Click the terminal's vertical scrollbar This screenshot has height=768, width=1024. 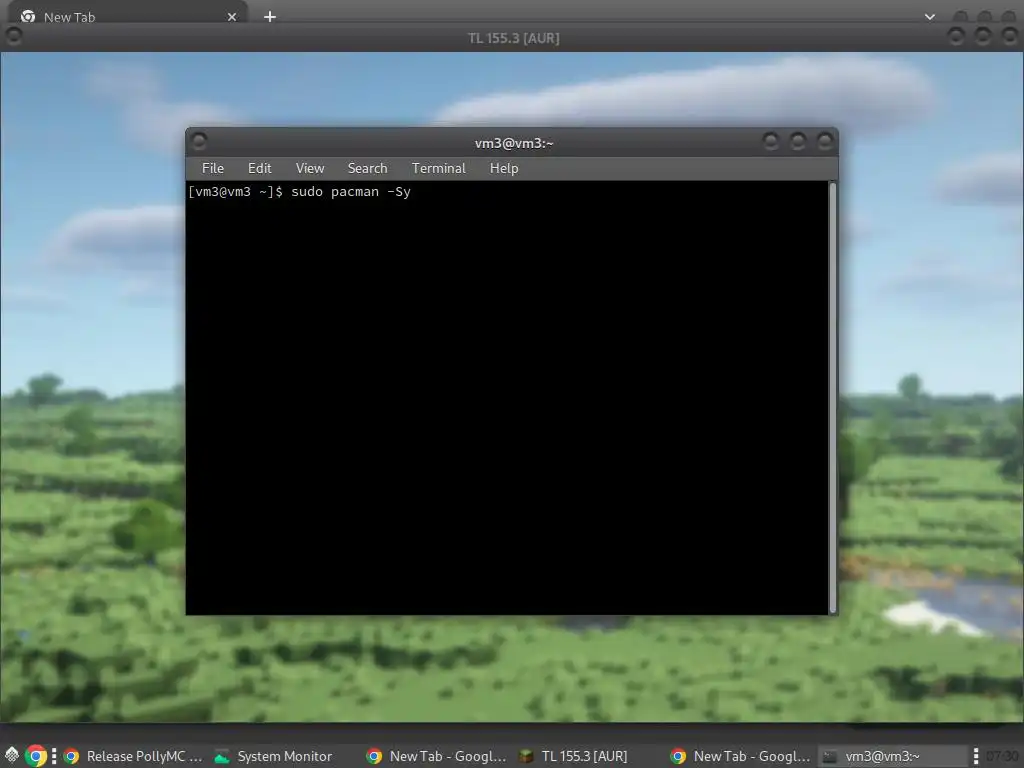[833, 398]
